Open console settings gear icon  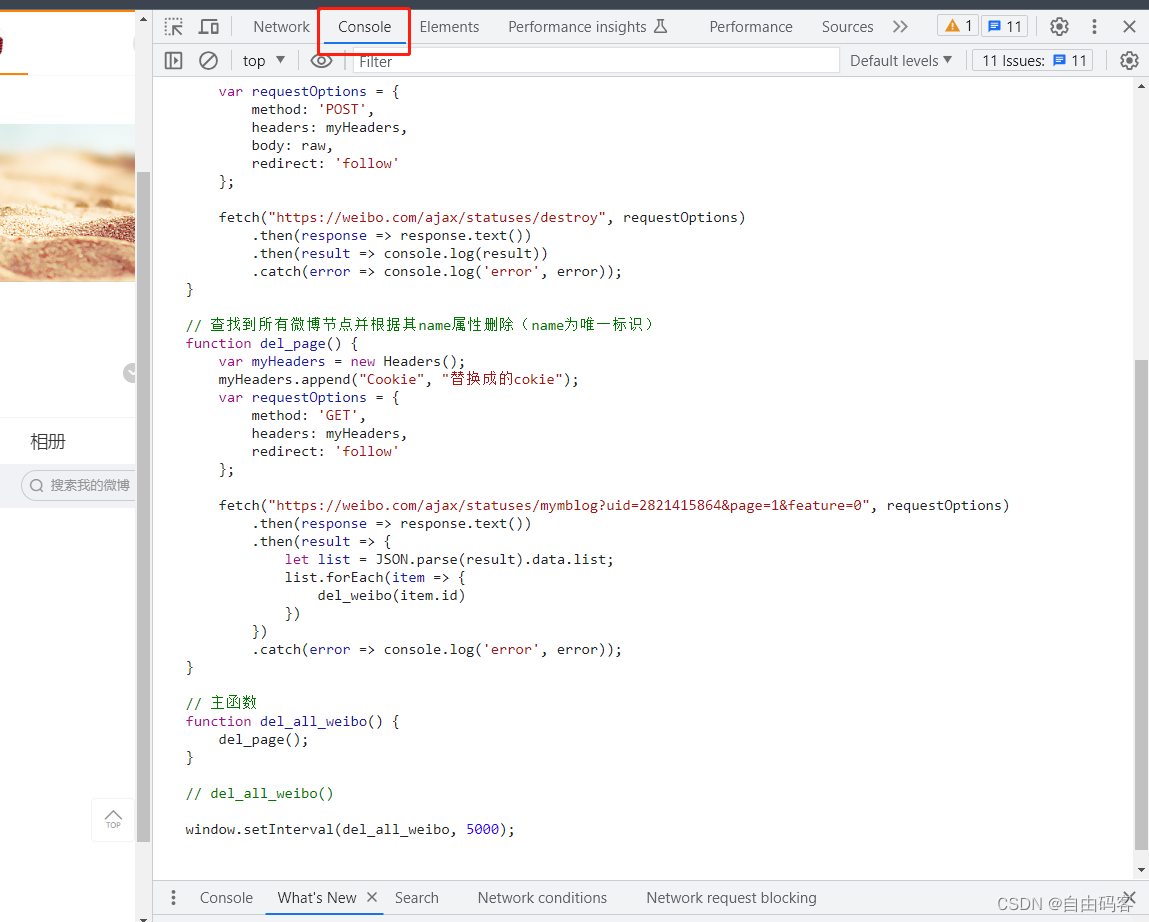[x=1129, y=61]
